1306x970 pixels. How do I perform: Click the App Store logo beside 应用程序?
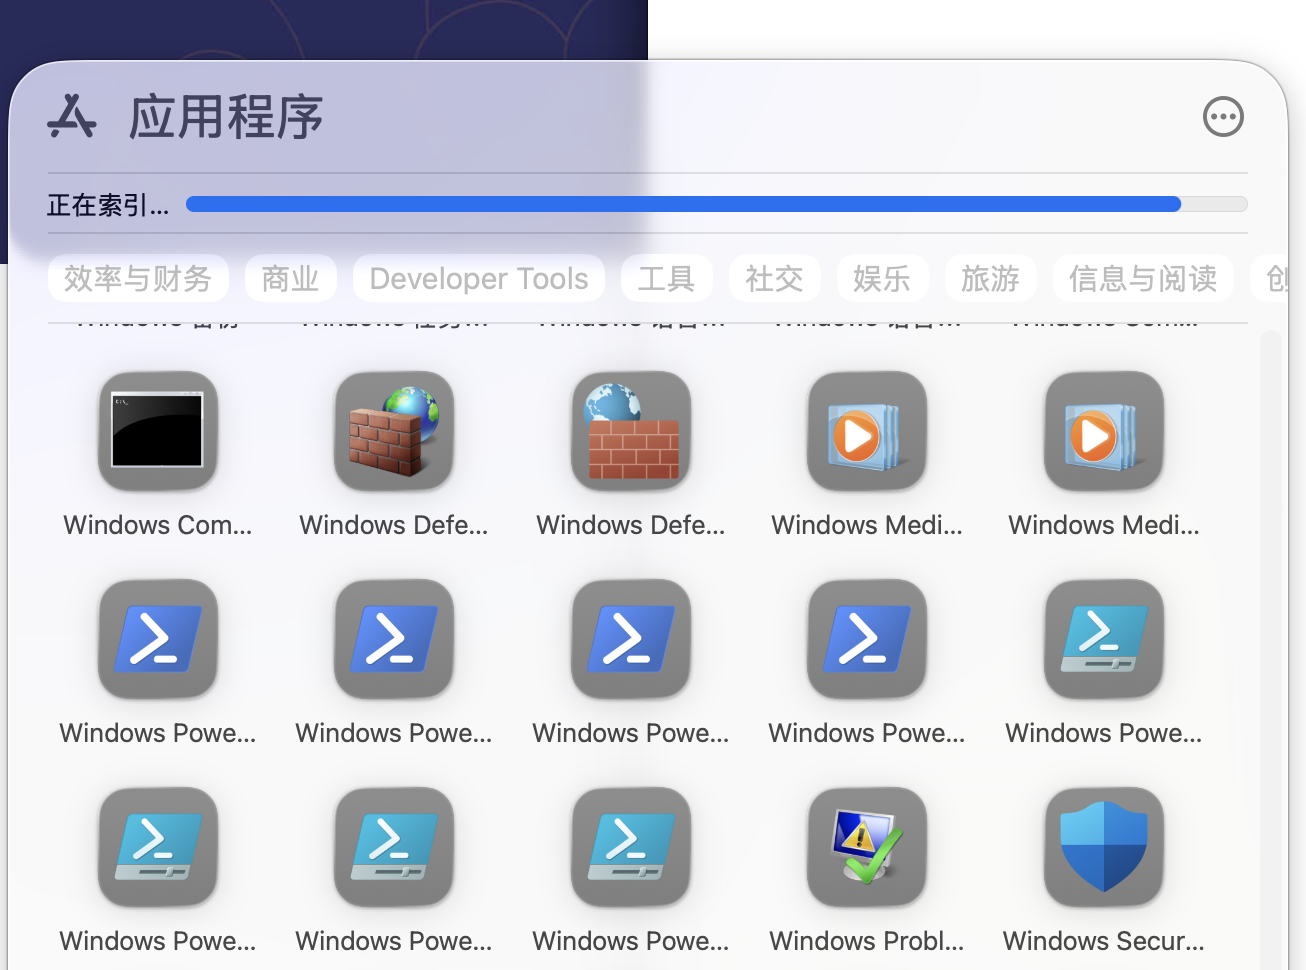click(x=72, y=117)
